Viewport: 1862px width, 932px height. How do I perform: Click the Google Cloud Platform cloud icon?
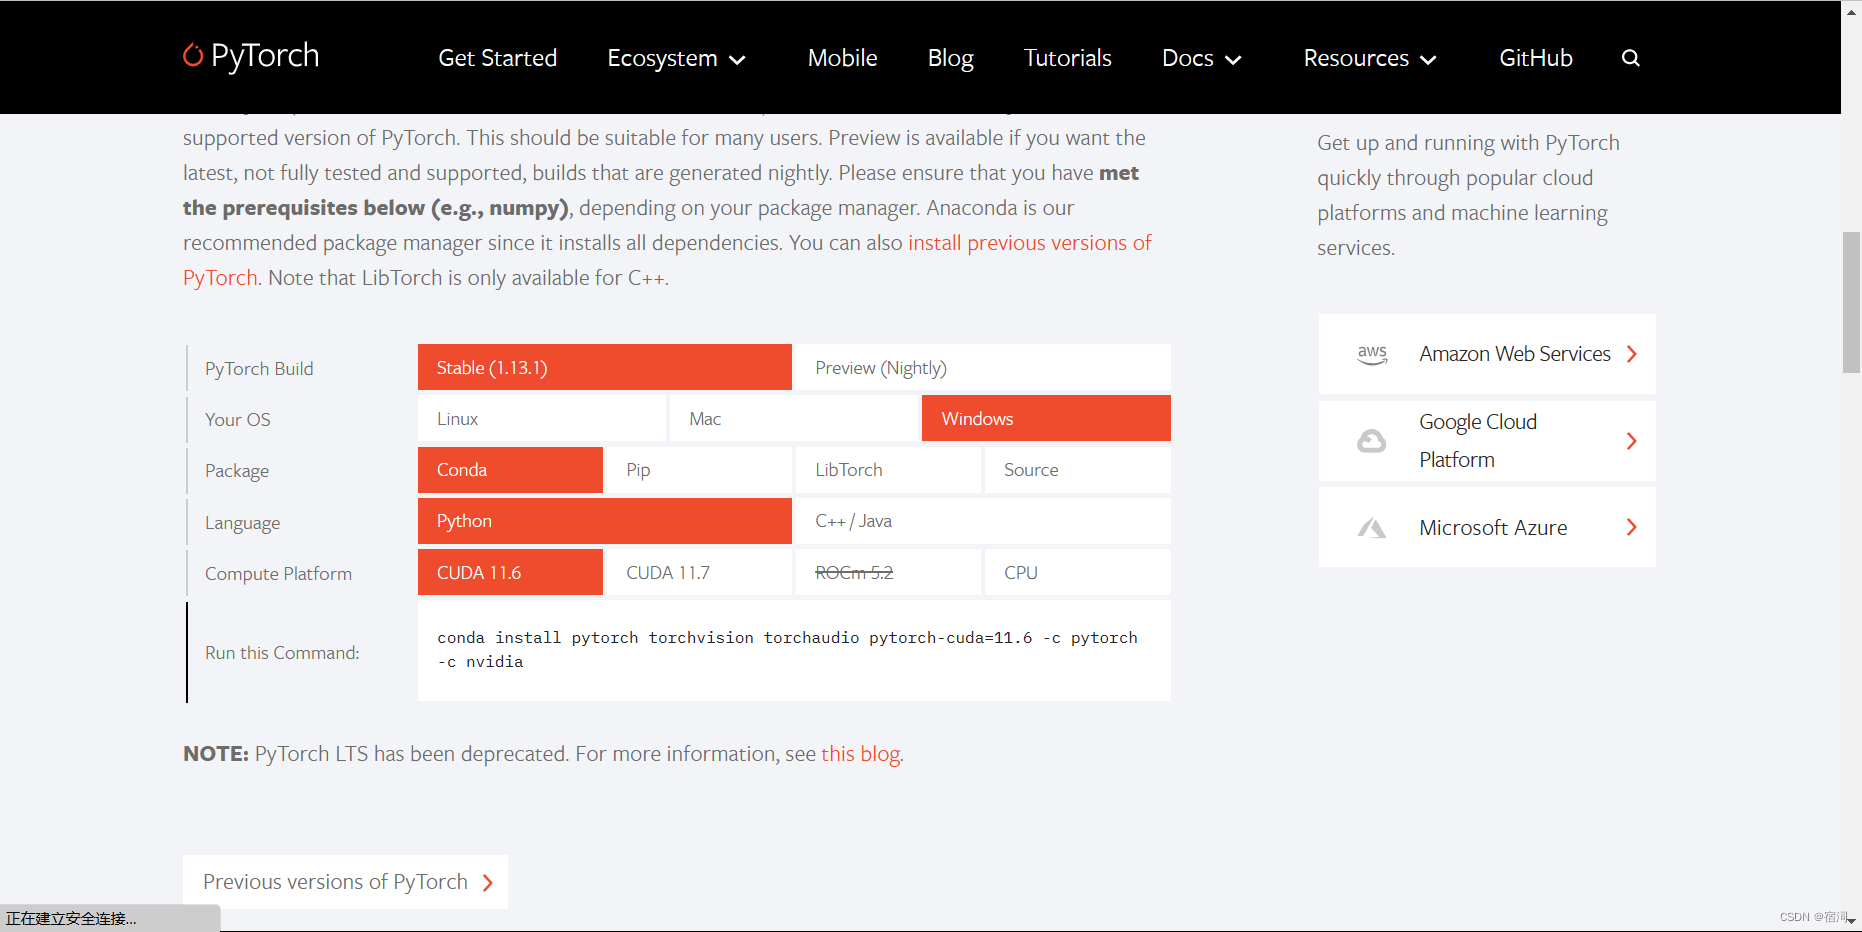click(1372, 441)
